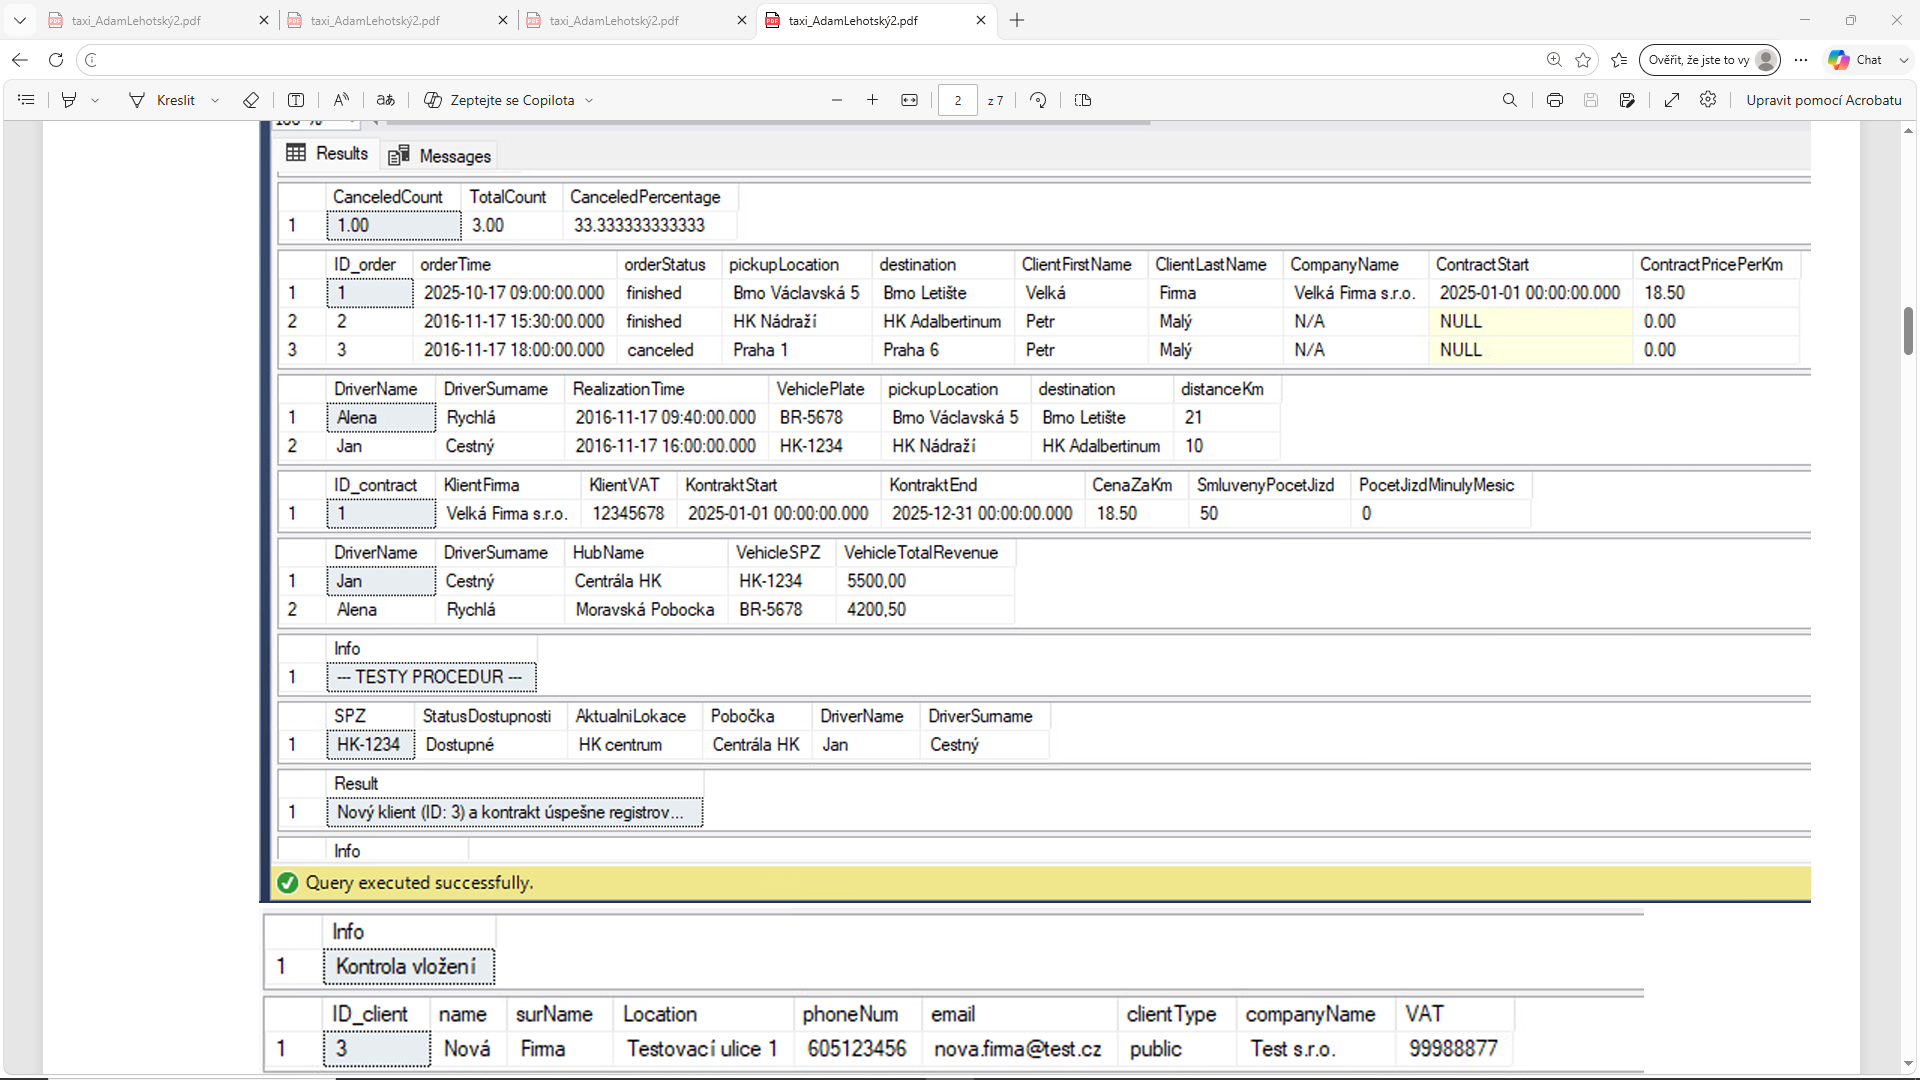This screenshot has height=1080, width=1920.
Task: Select the Messages tab in screenshot
Action: tap(440, 156)
